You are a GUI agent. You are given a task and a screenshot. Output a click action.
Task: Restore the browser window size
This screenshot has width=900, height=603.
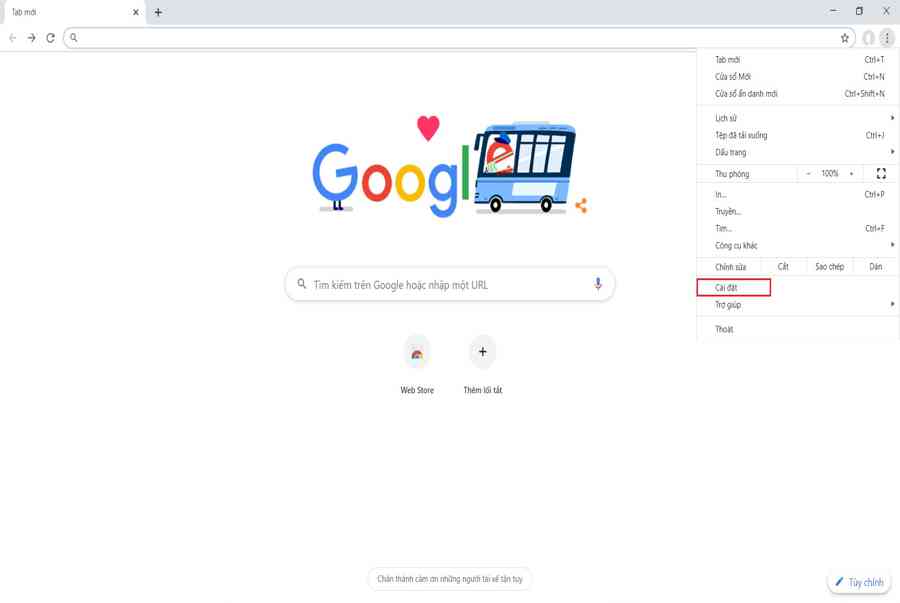pos(859,11)
